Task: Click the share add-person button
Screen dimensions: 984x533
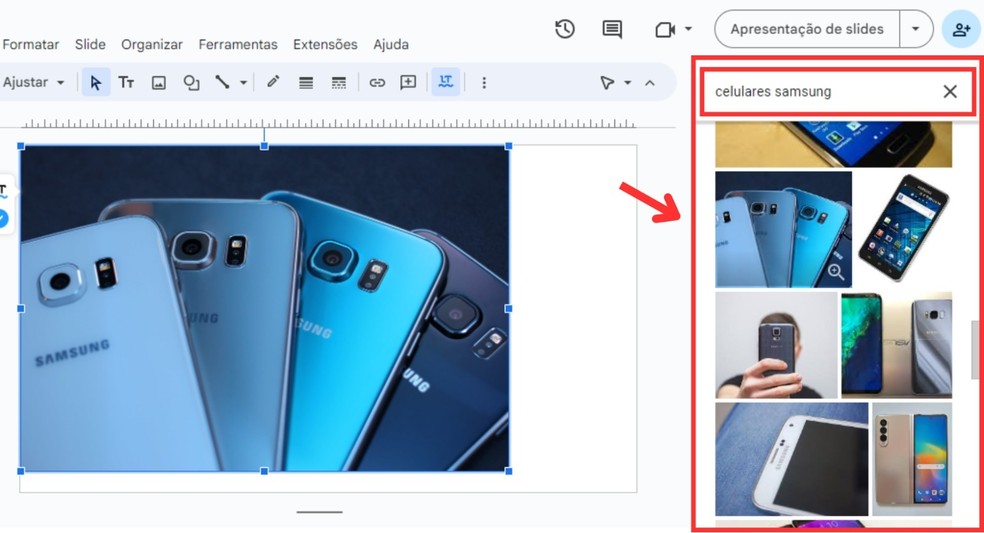Action: [x=961, y=29]
